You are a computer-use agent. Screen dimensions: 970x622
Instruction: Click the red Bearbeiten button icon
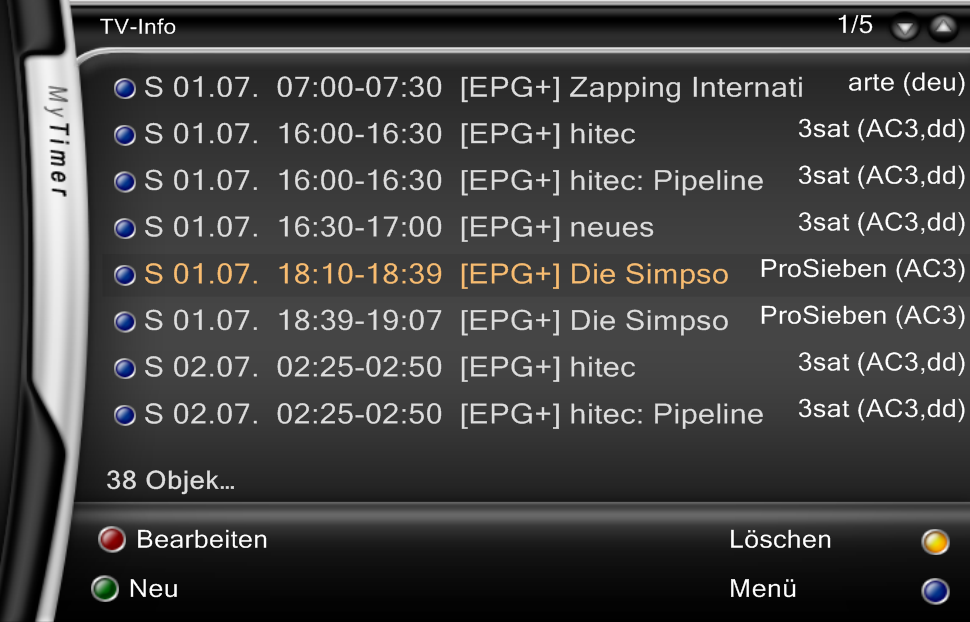(112, 539)
